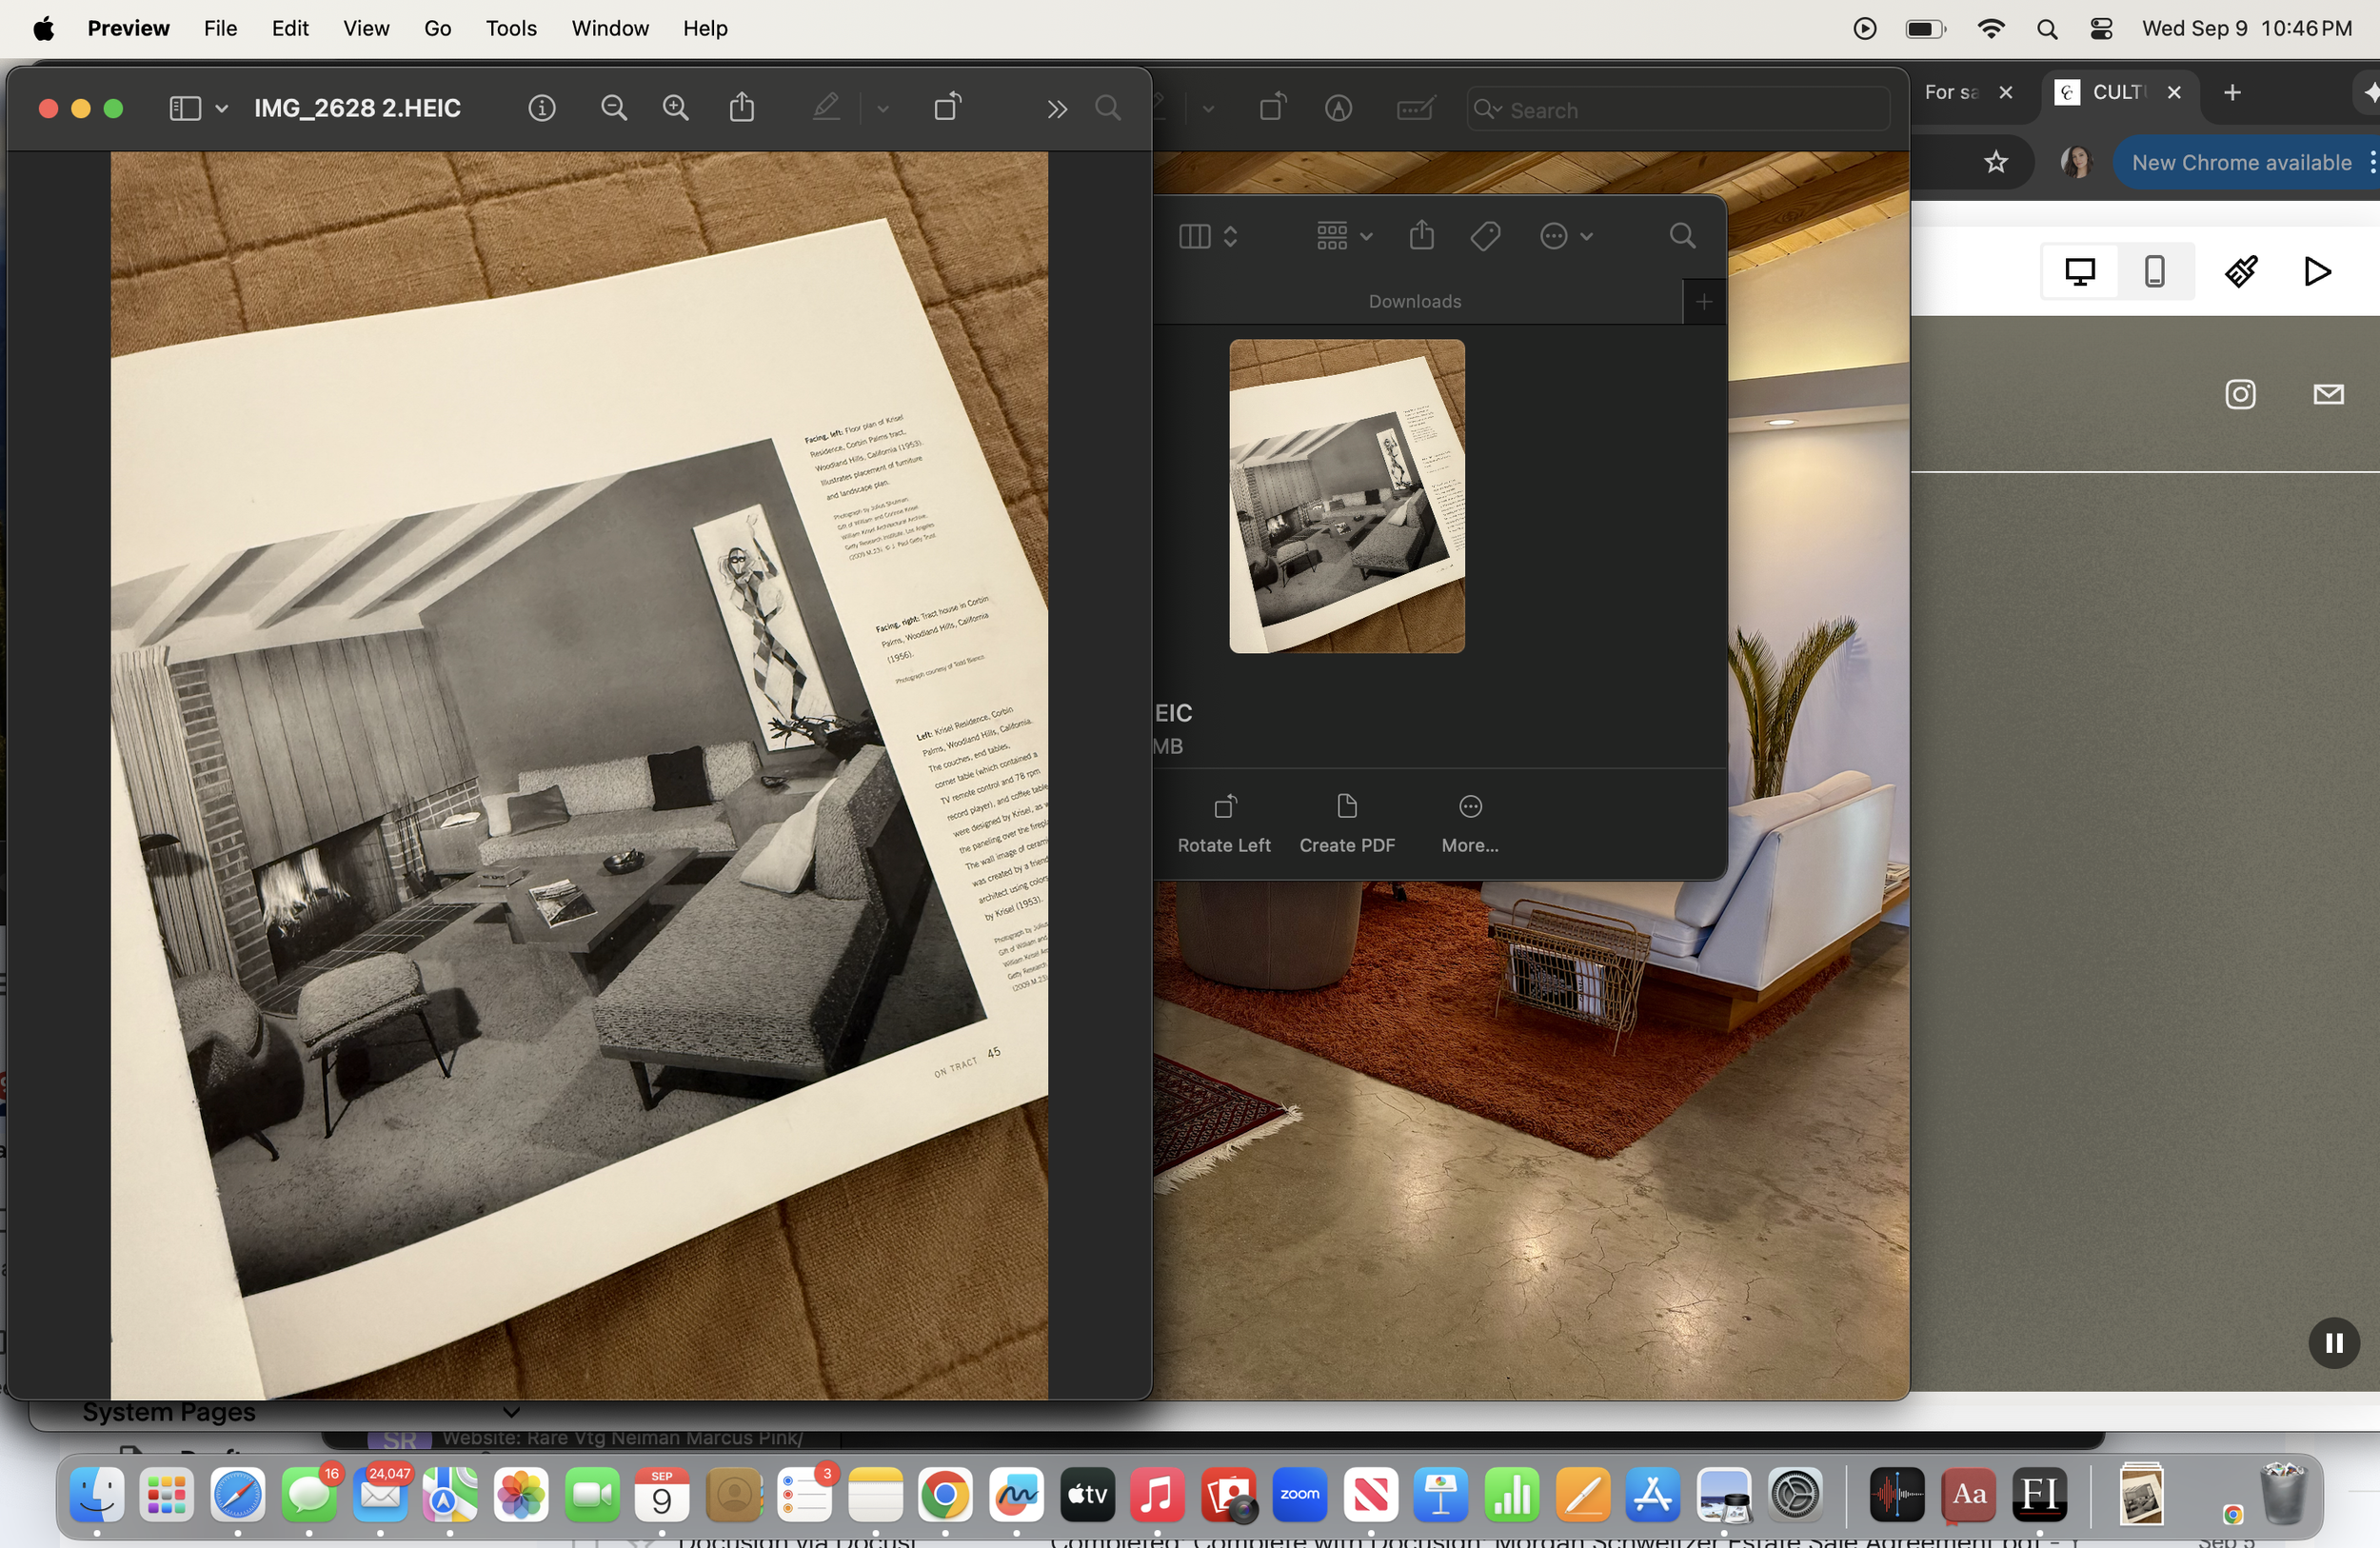Change Finder column view switcher

pyautogui.click(x=1208, y=236)
